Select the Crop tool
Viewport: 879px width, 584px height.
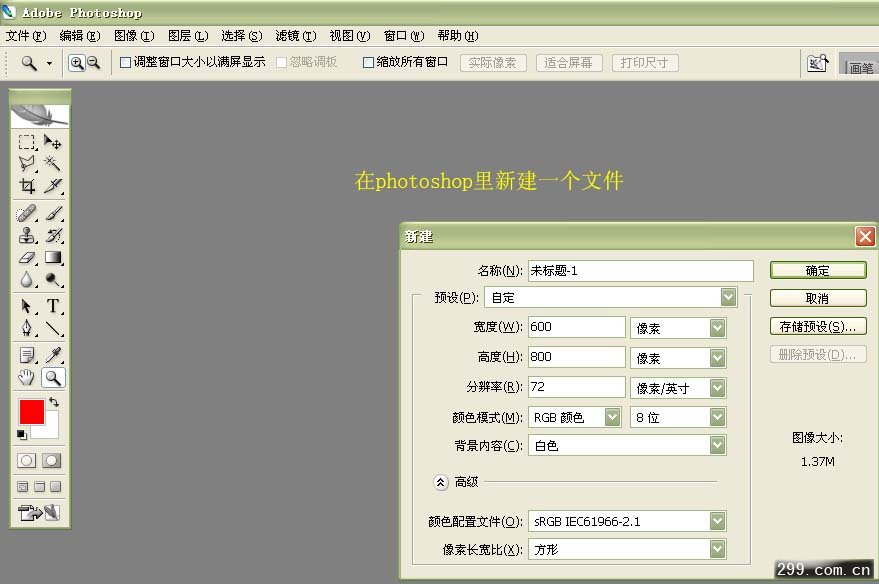click(26, 186)
